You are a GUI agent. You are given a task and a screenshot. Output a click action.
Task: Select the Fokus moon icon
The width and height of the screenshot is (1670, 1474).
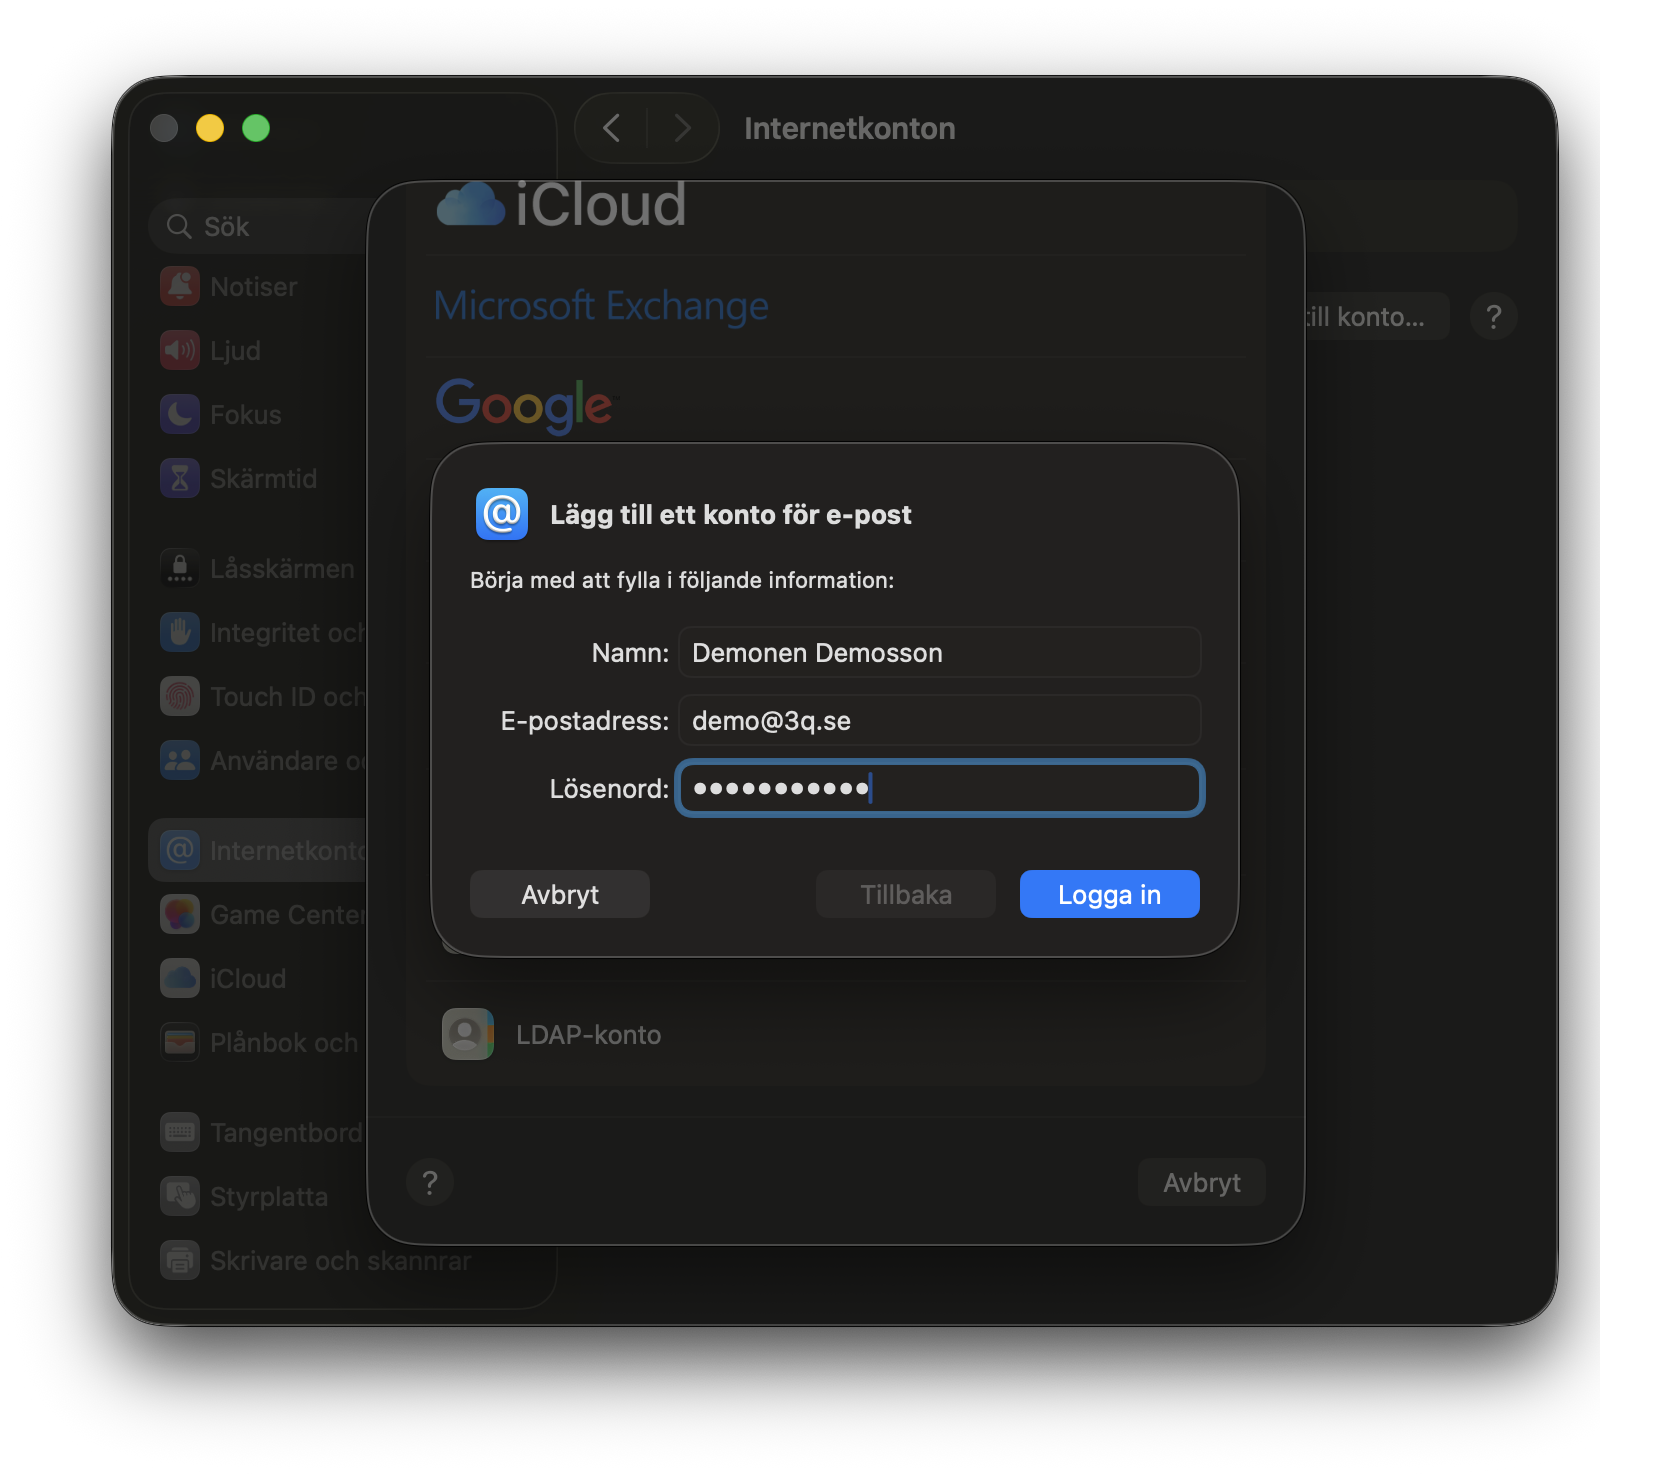(180, 415)
